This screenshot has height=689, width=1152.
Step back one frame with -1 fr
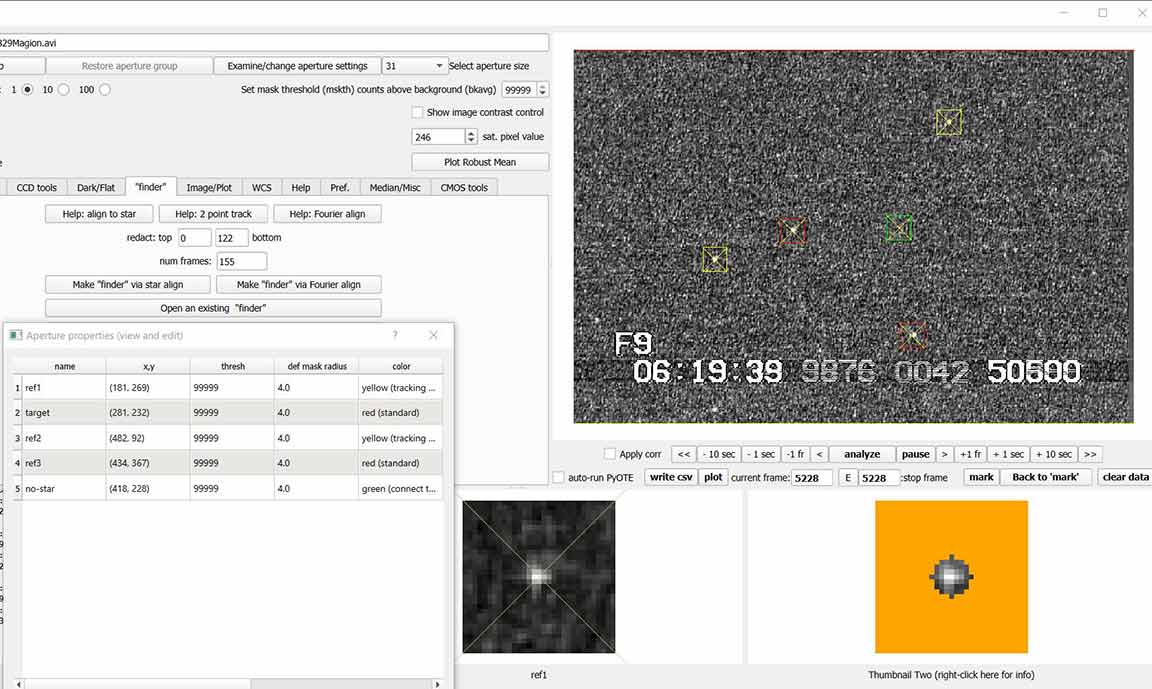(x=795, y=454)
